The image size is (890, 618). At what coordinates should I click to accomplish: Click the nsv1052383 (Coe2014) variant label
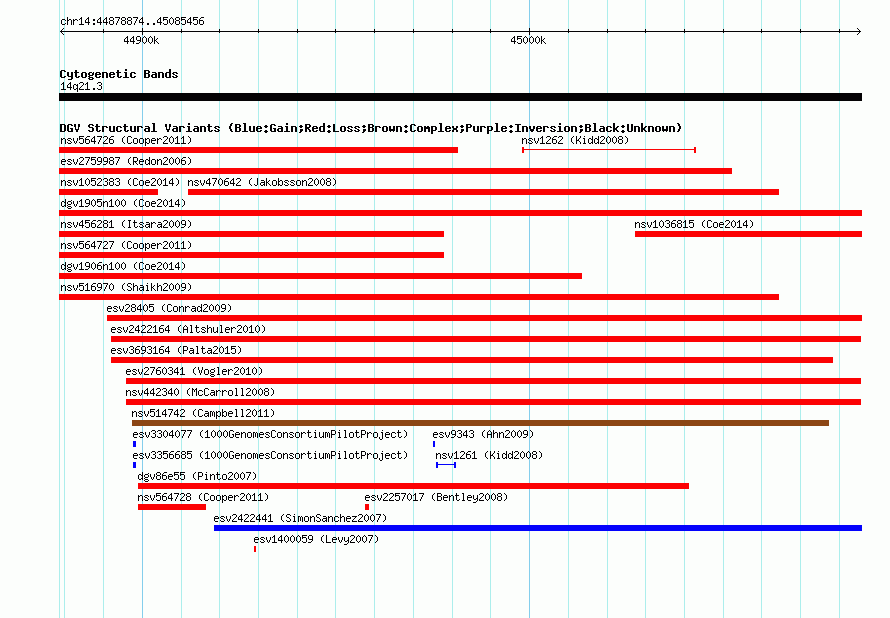[x=120, y=182]
